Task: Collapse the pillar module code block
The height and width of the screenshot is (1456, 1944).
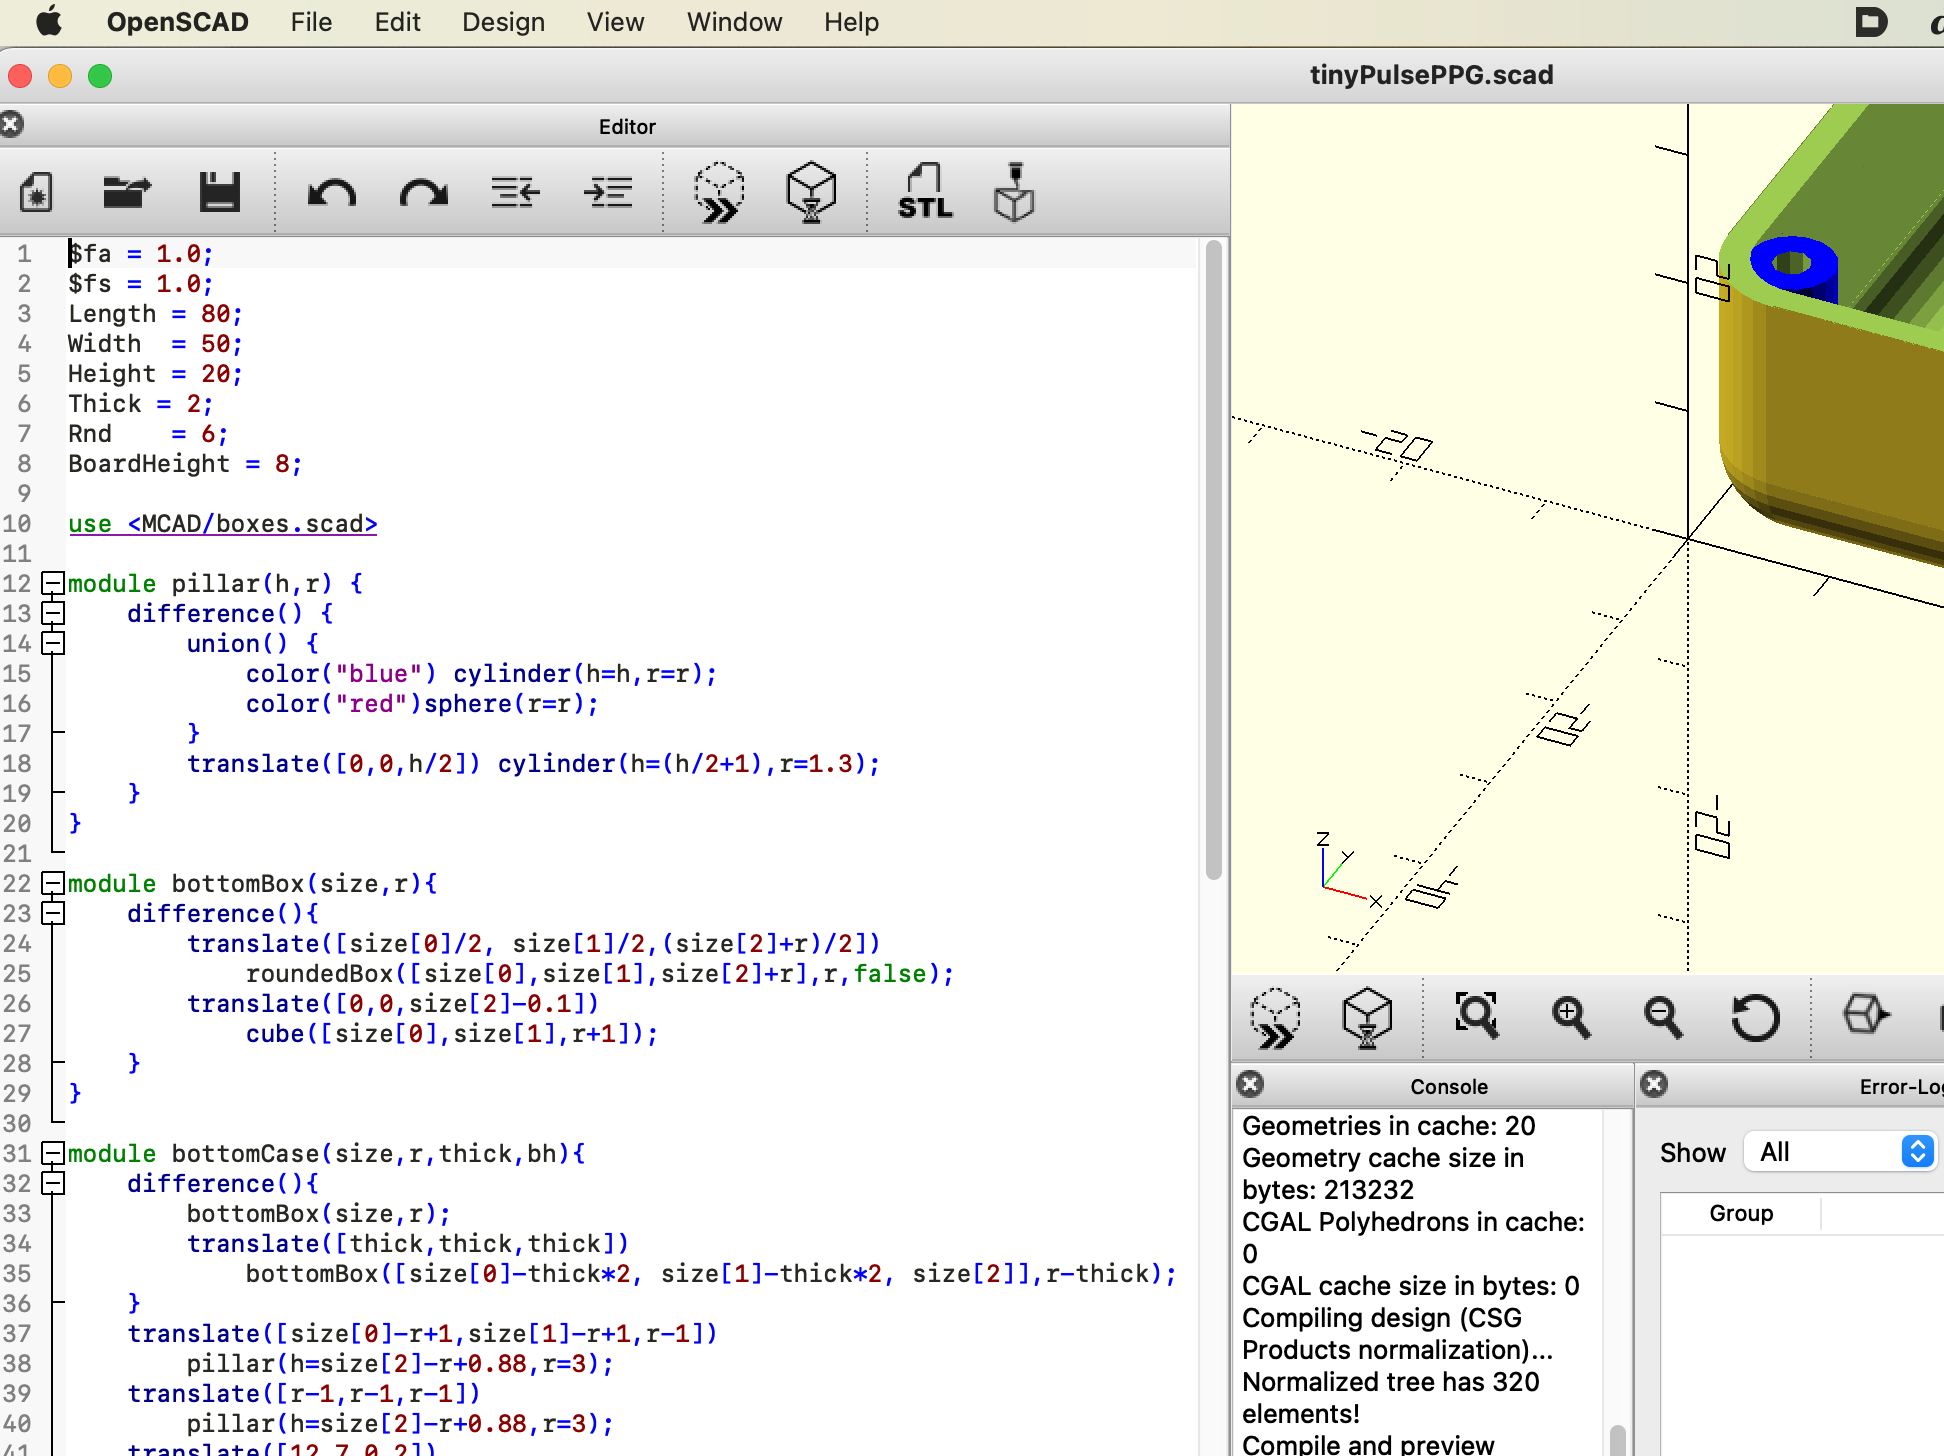Action: coord(53,583)
